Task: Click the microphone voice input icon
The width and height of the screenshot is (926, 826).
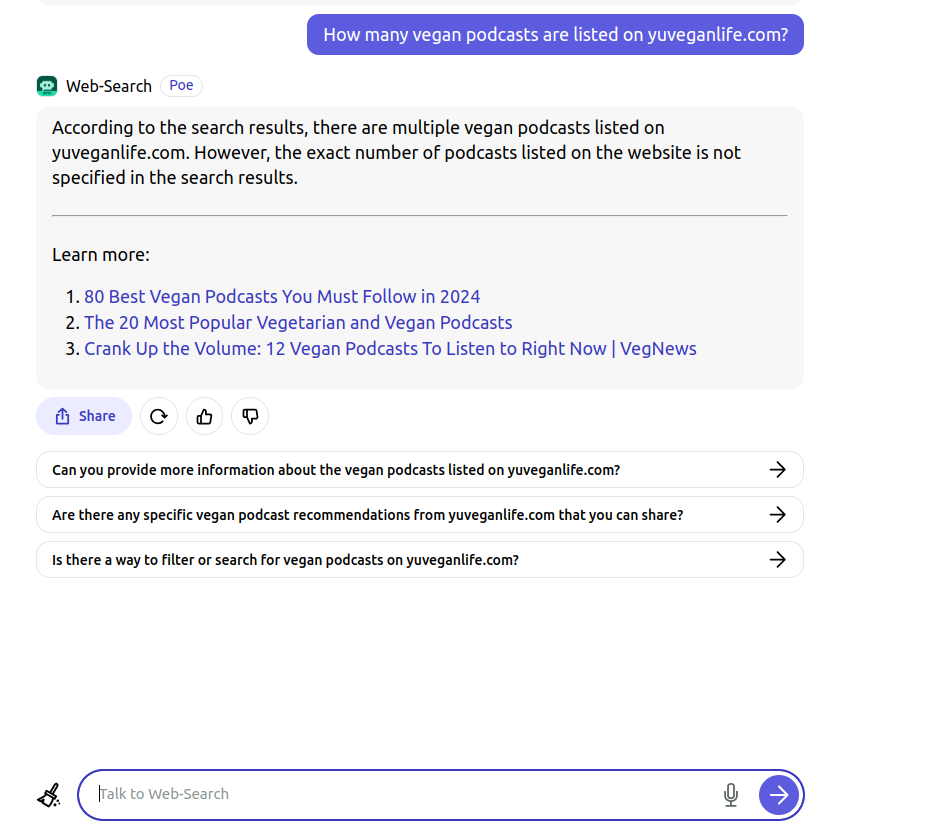Action: (x=731, y=795)
